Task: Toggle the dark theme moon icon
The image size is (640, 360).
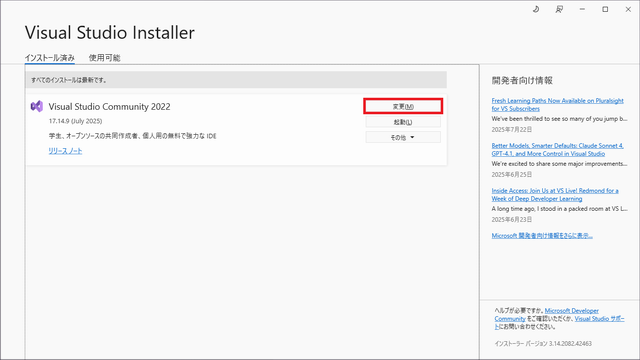Action: pyautogui.click(x=536, y=9)
